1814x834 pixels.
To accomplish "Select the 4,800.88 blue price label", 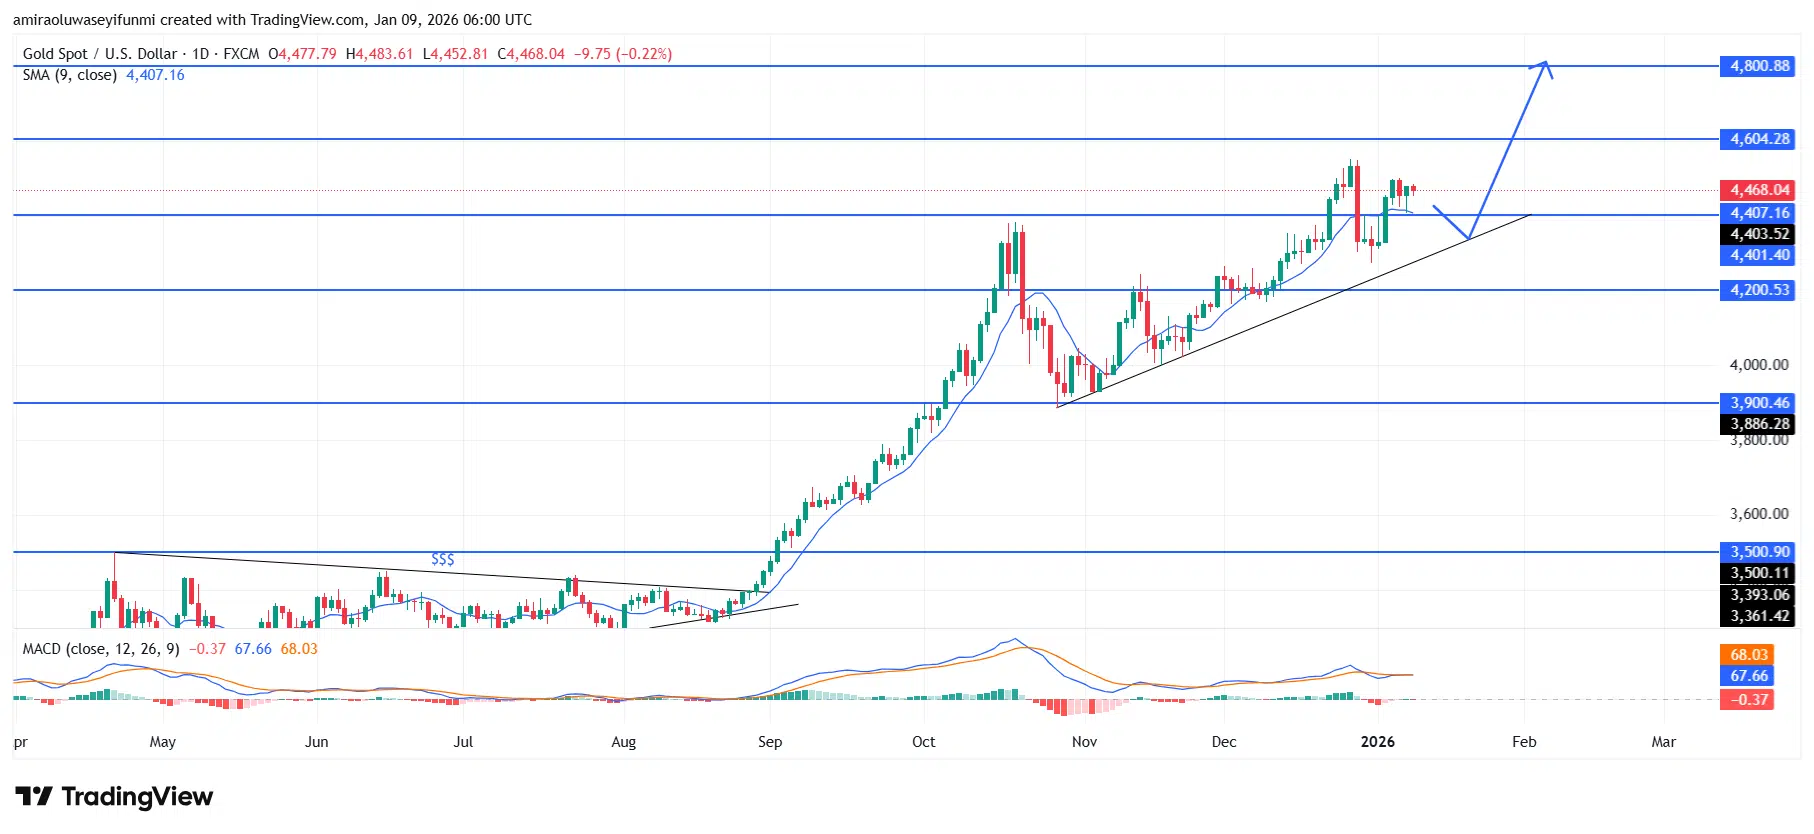I will coord(1759,66).
